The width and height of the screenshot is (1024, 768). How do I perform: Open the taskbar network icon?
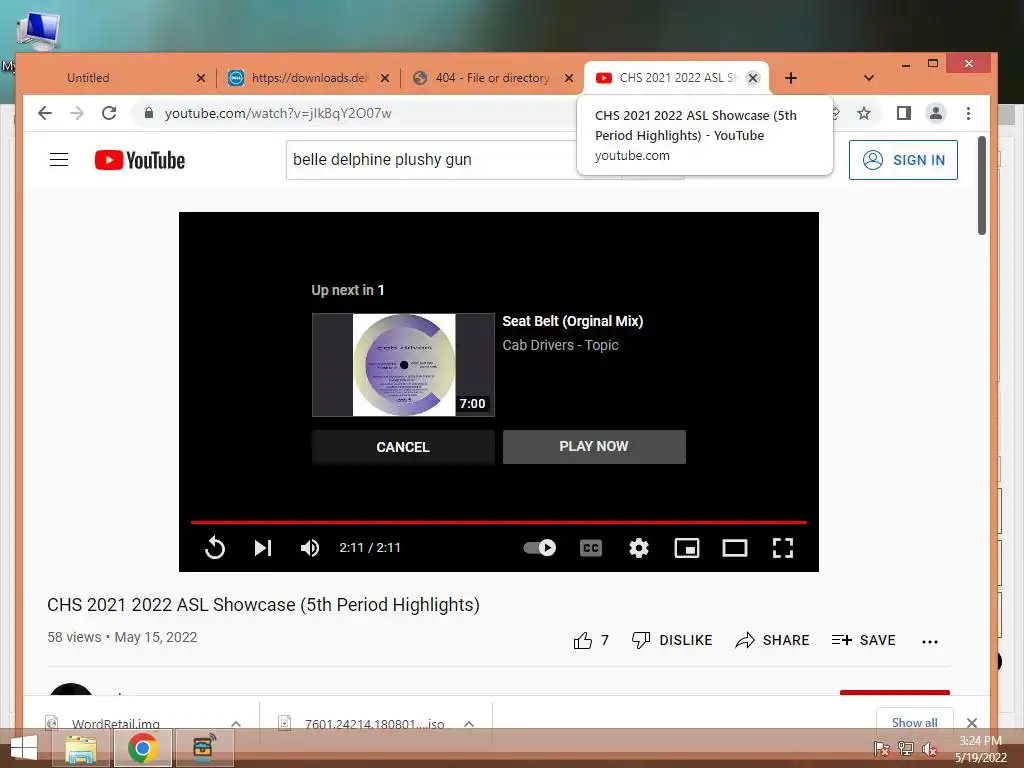(905, 749)
